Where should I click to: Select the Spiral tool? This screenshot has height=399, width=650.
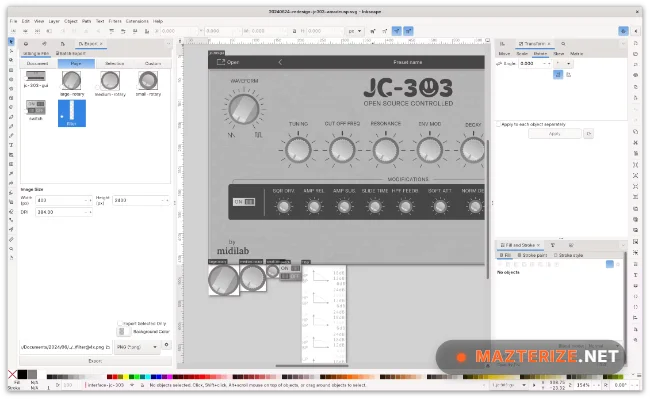tap(11, 107)
